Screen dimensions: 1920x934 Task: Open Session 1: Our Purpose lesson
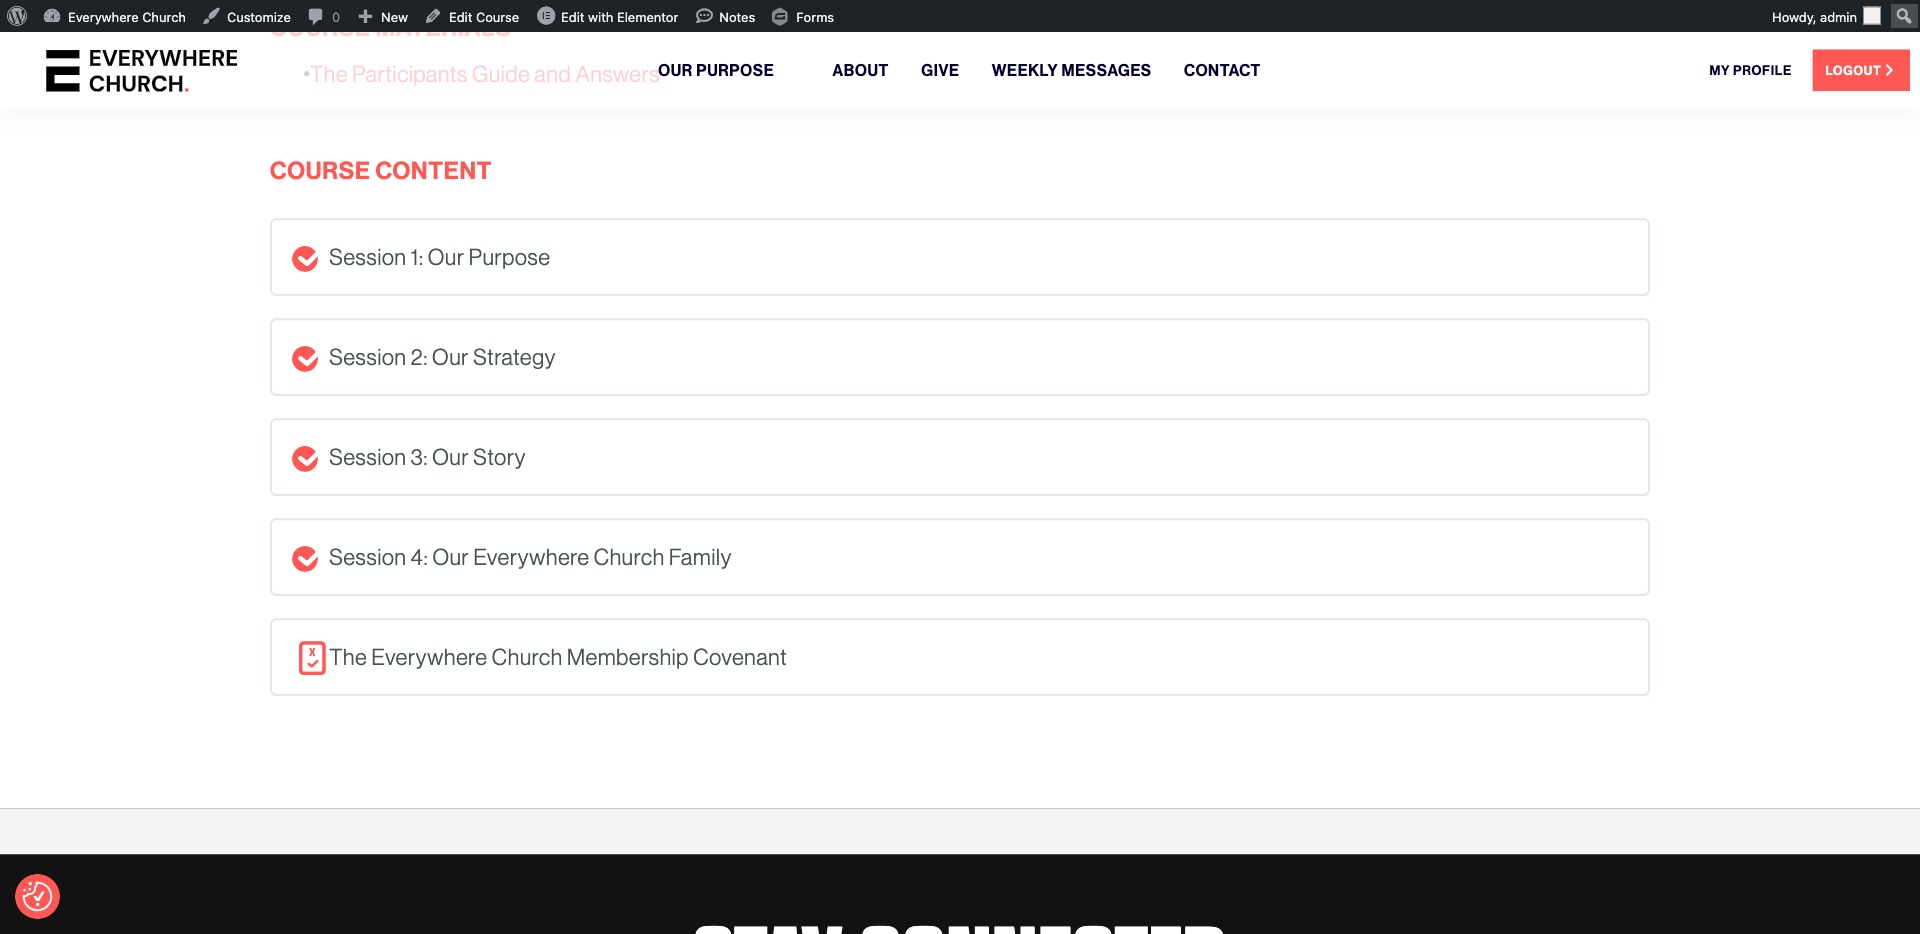click(959, 257)
